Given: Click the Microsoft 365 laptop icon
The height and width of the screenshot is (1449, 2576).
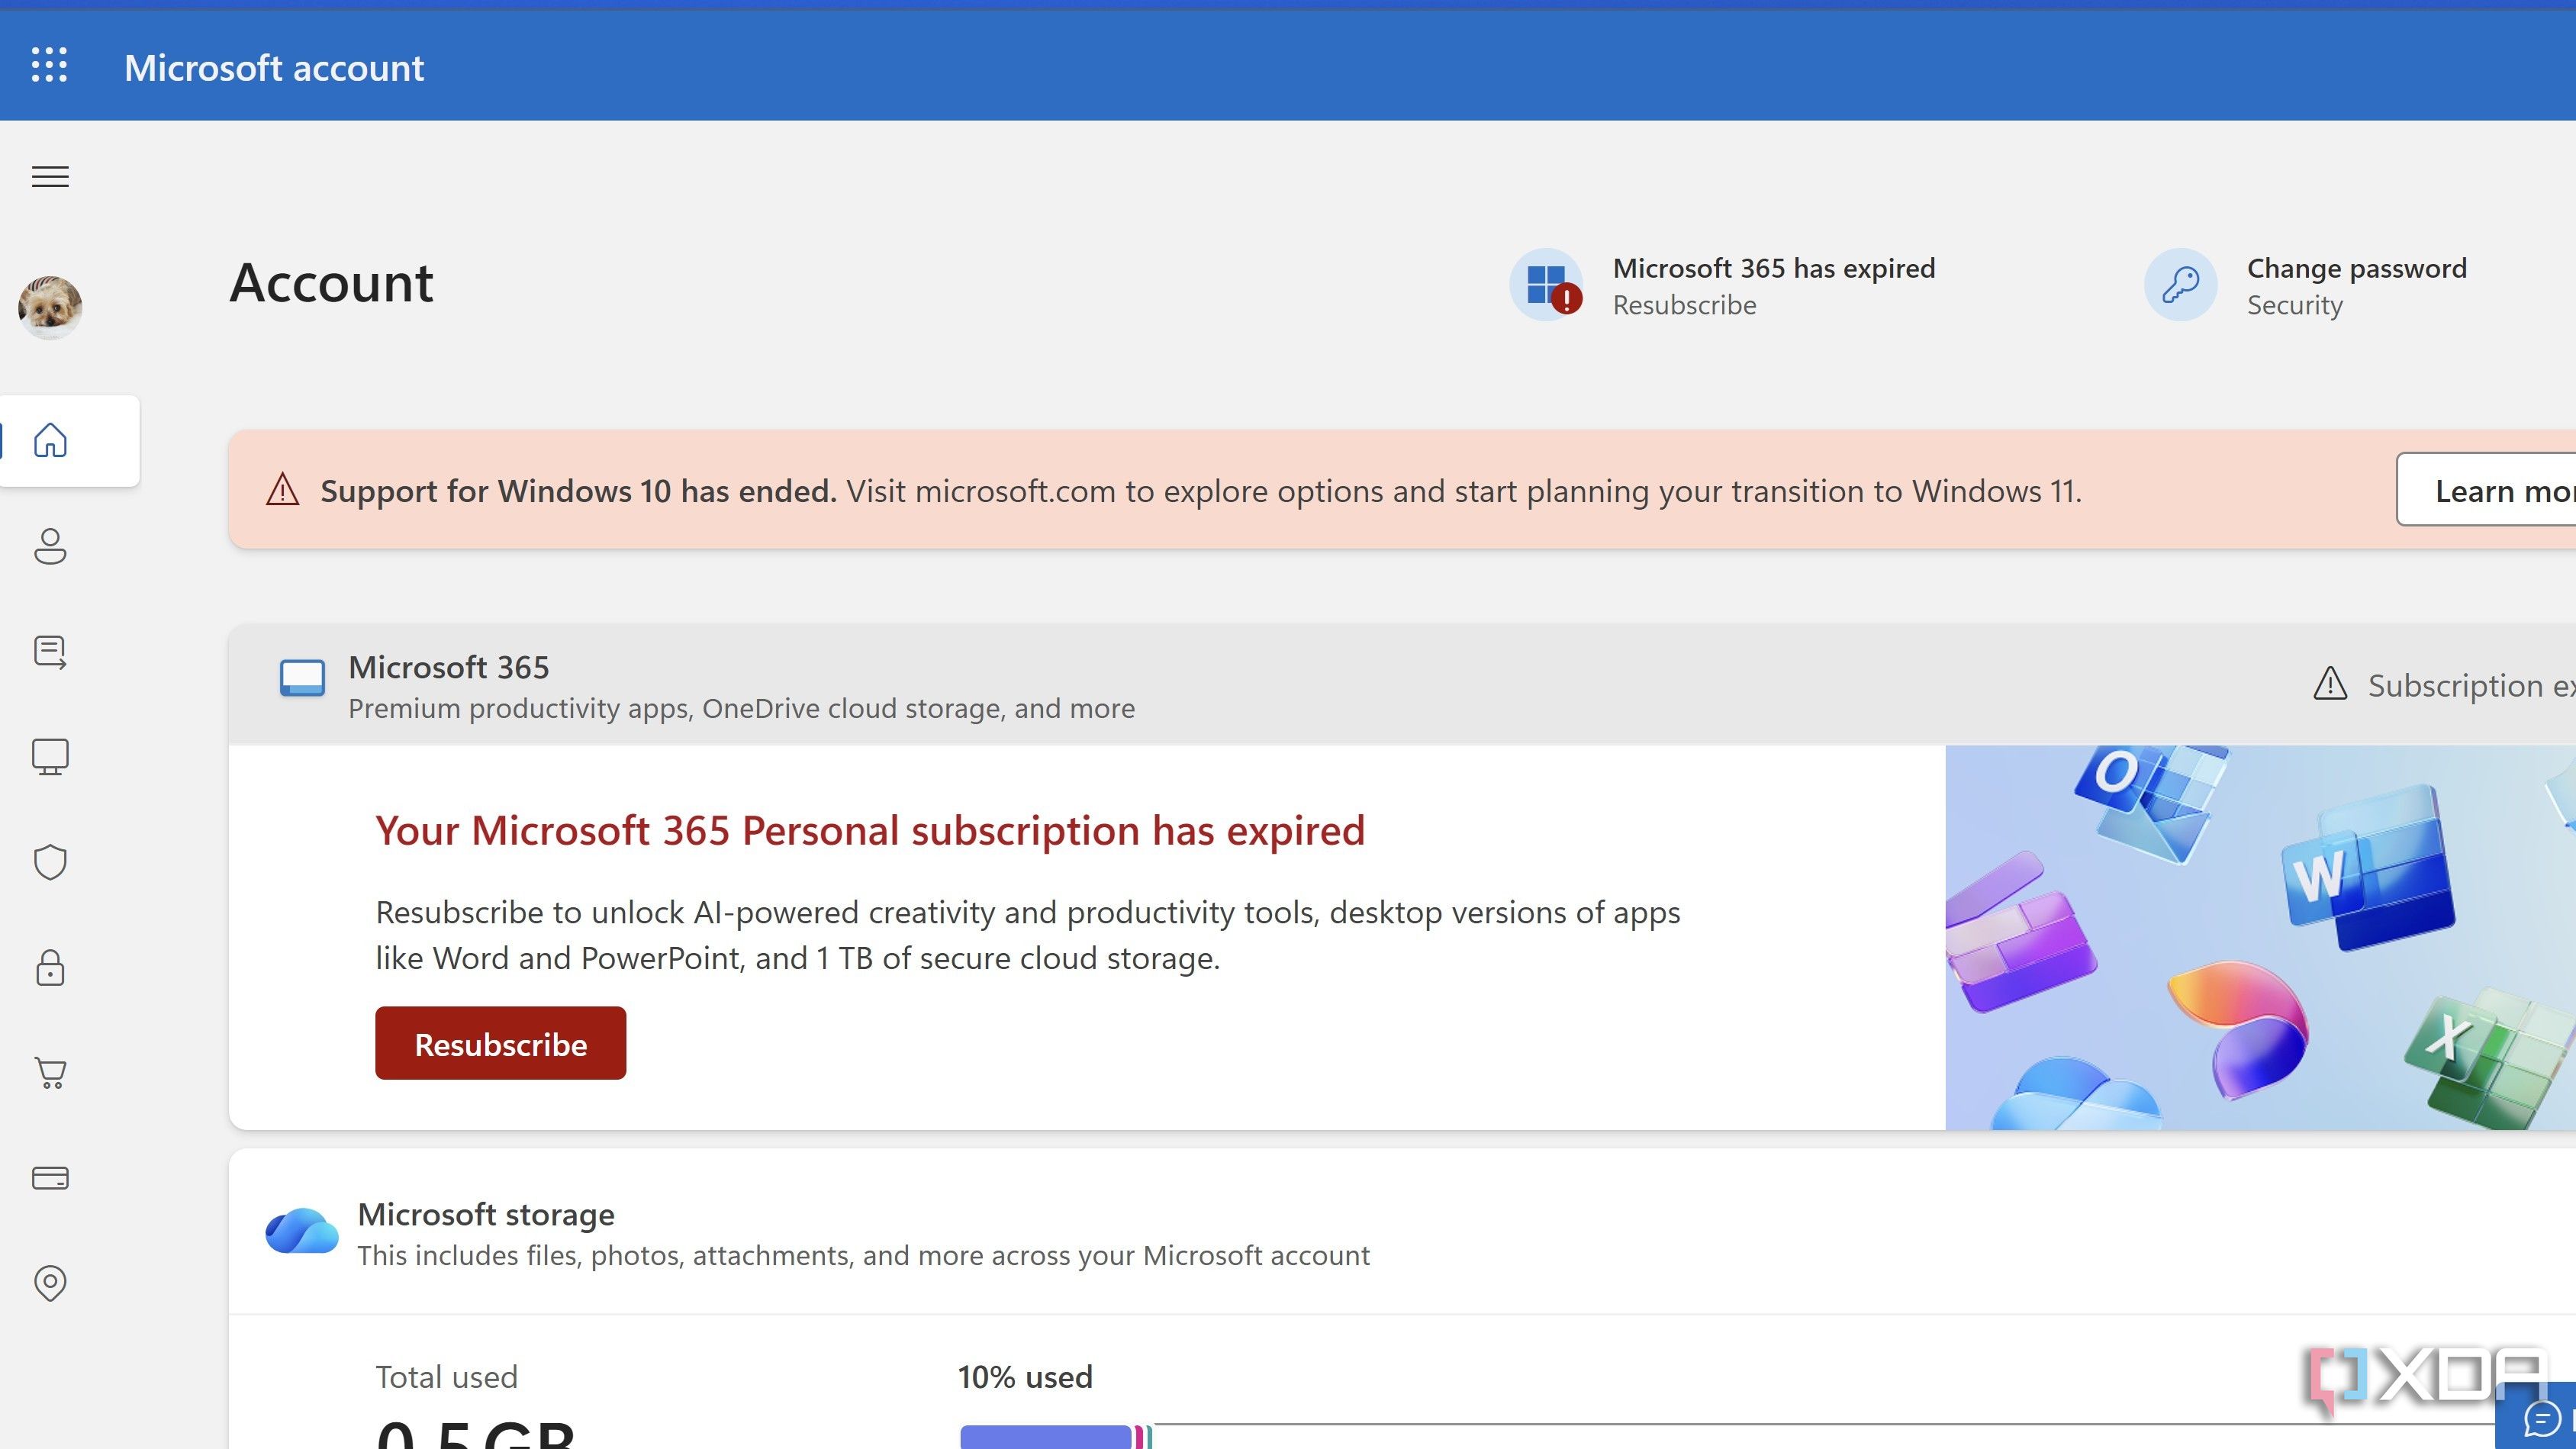Looking at the screenshot, I should (302, 678).
